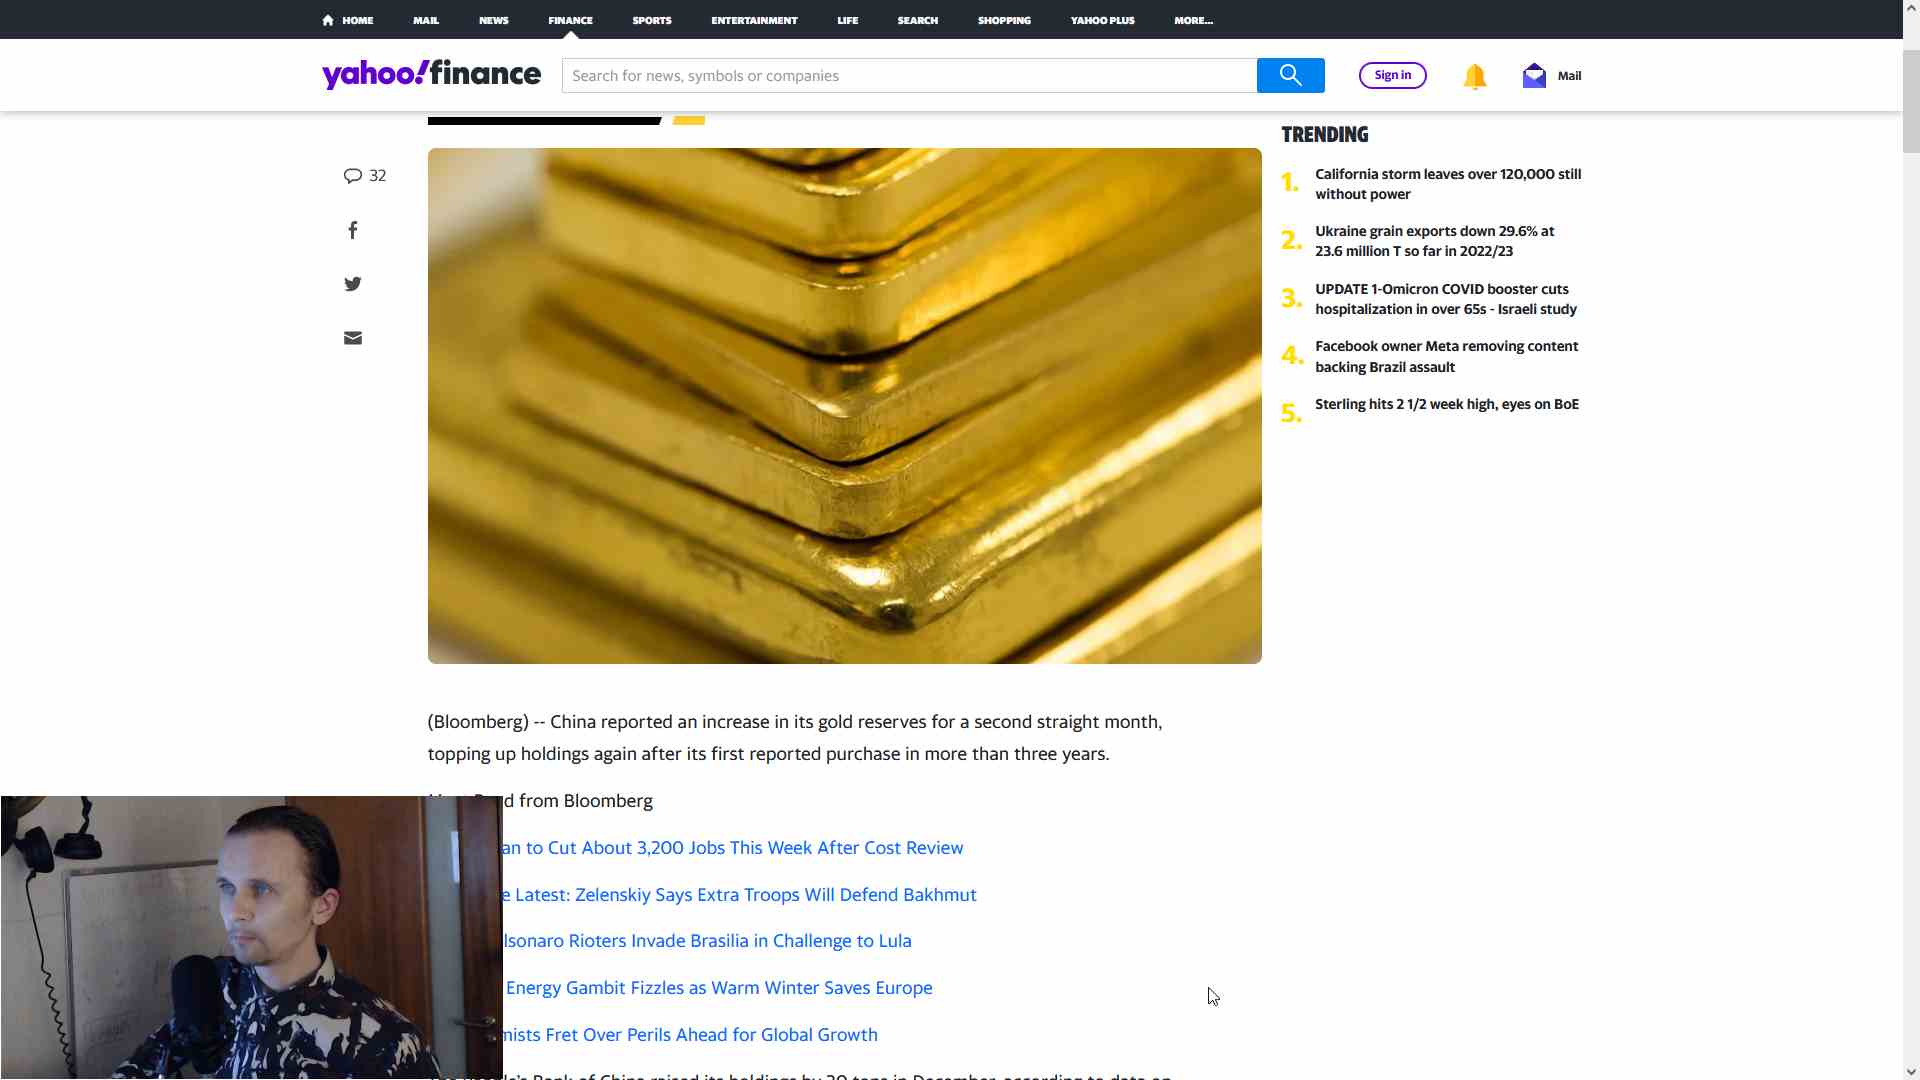Viewport: 1920px width, 1080px height.
Task: Click the comments bubble icon showing 32
Action: click(353, 176)
